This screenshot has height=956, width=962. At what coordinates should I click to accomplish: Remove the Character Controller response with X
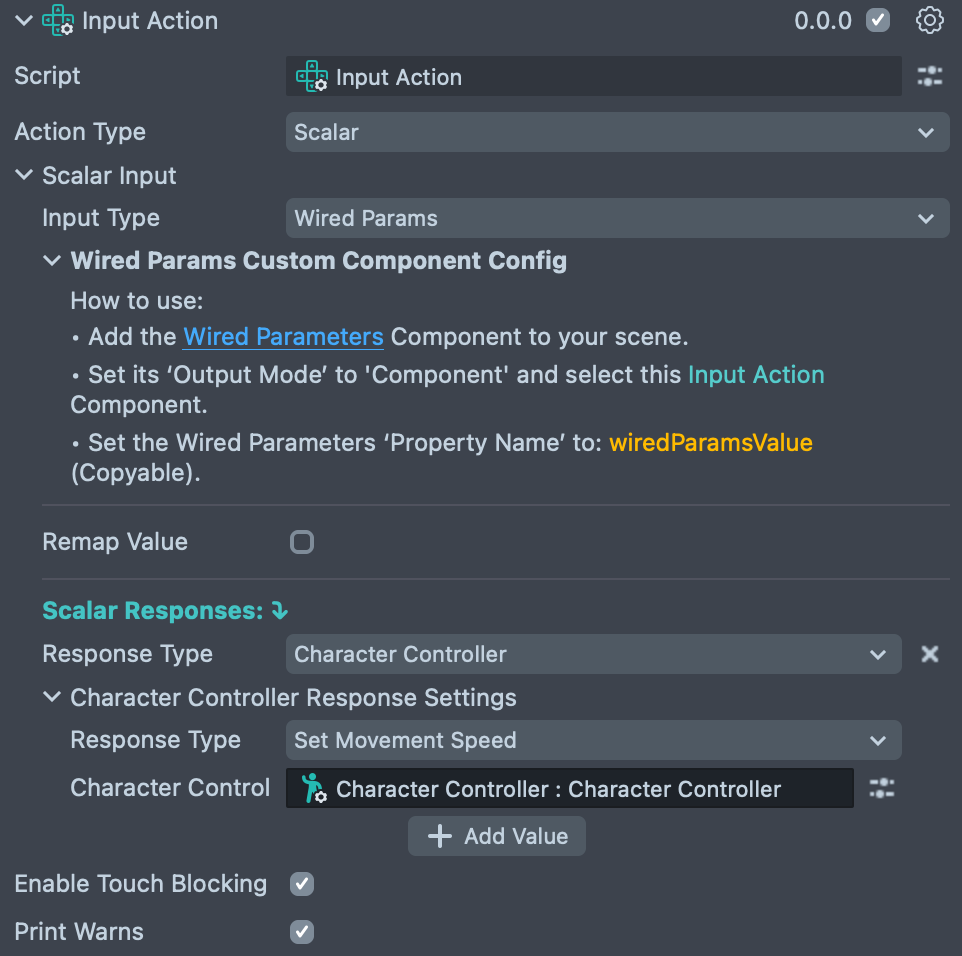click(x=930, y=654)
